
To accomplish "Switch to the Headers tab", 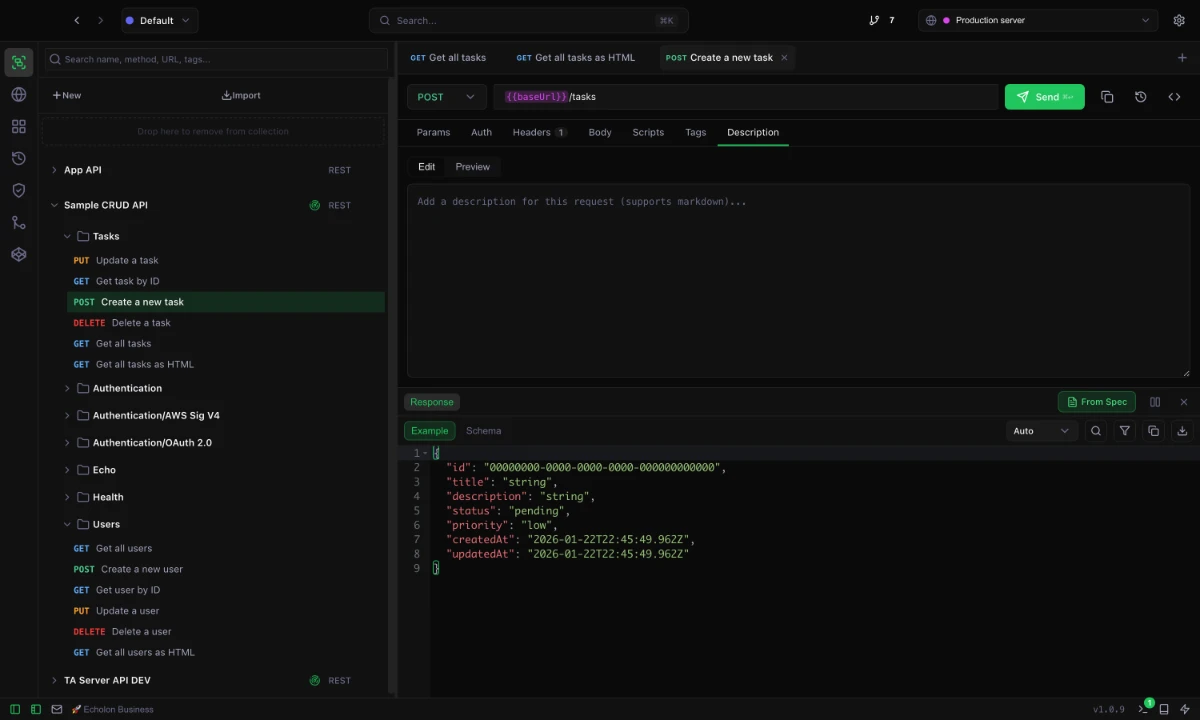I will (533, 132).
